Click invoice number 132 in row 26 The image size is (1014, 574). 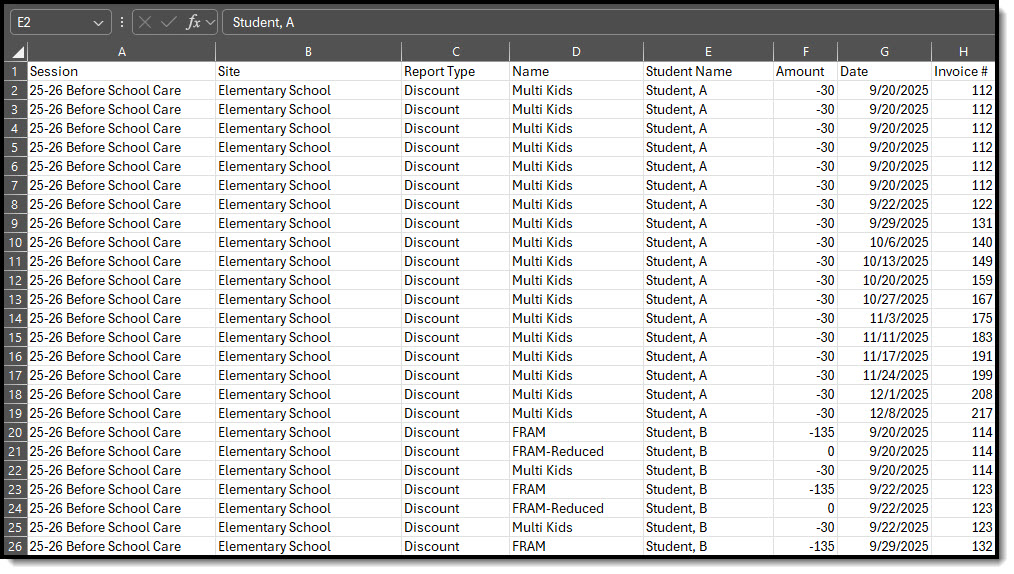963,546
